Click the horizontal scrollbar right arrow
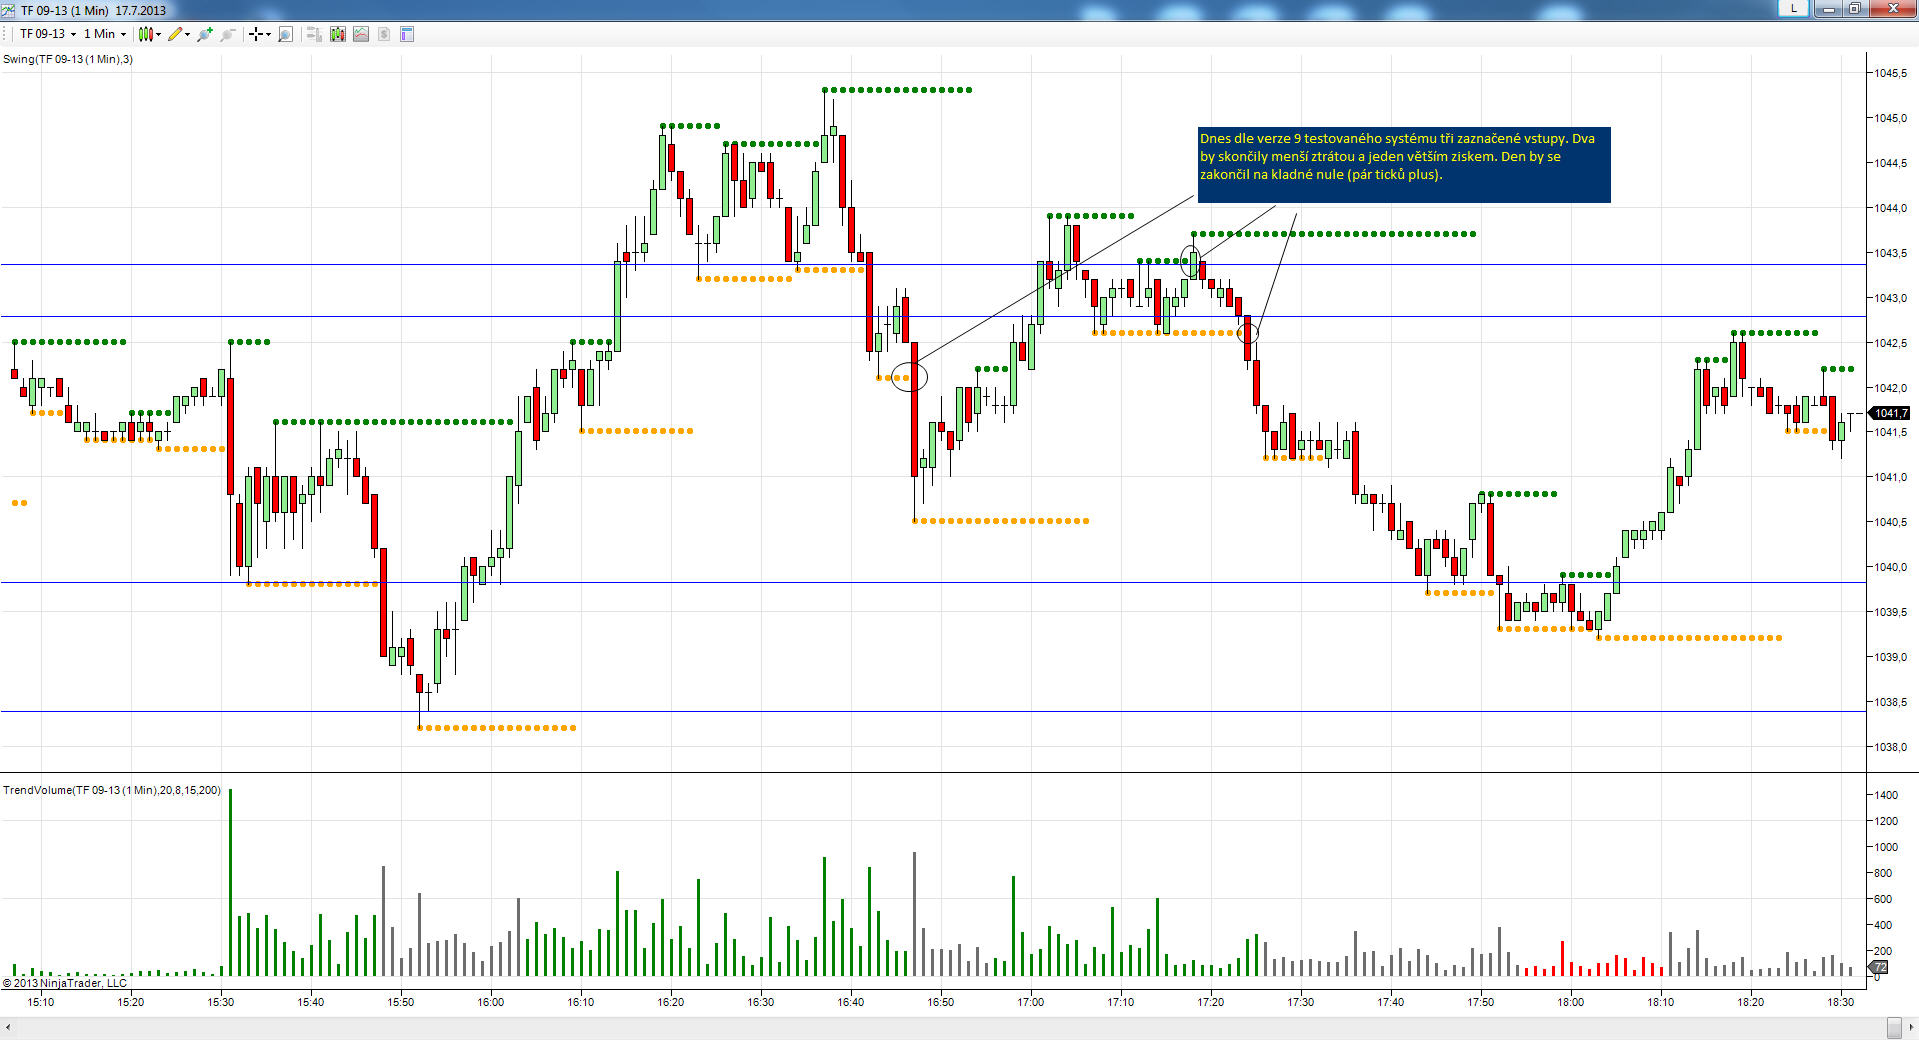Viewport: 1919px width, 1040px height. pos(1911,1028)
